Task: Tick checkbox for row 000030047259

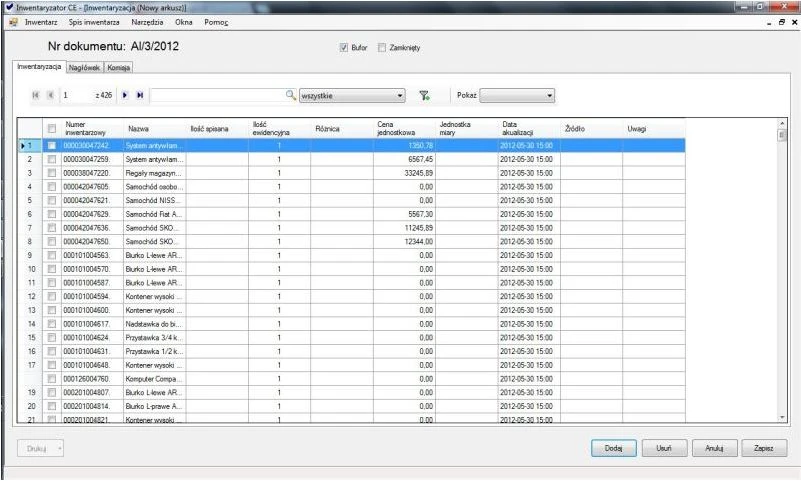Action: coord(52,159)
